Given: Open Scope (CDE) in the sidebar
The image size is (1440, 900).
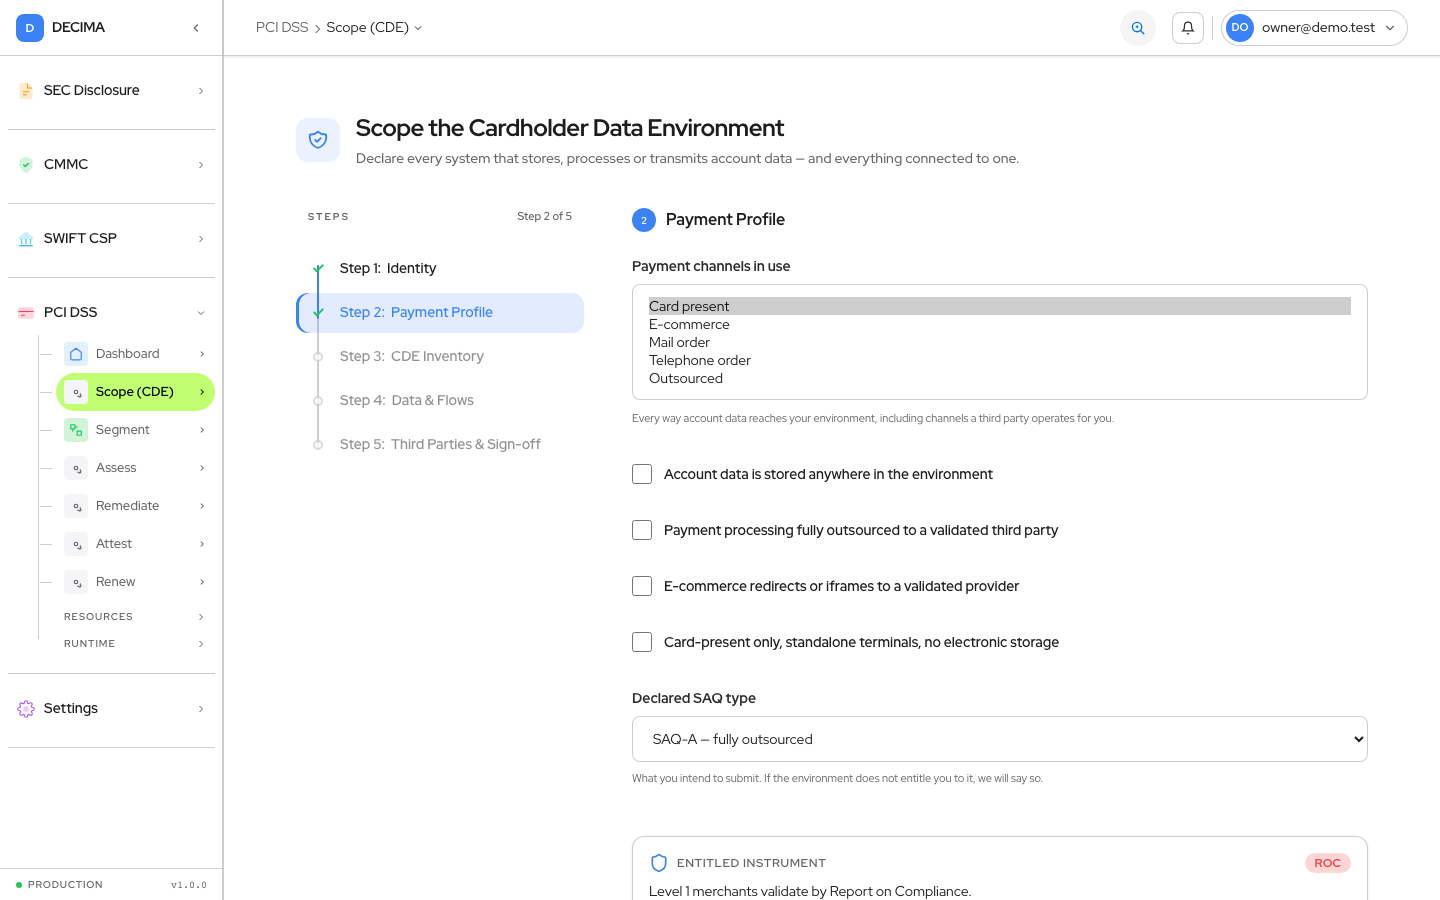Looking at the screenshot, I should point(135,392).
